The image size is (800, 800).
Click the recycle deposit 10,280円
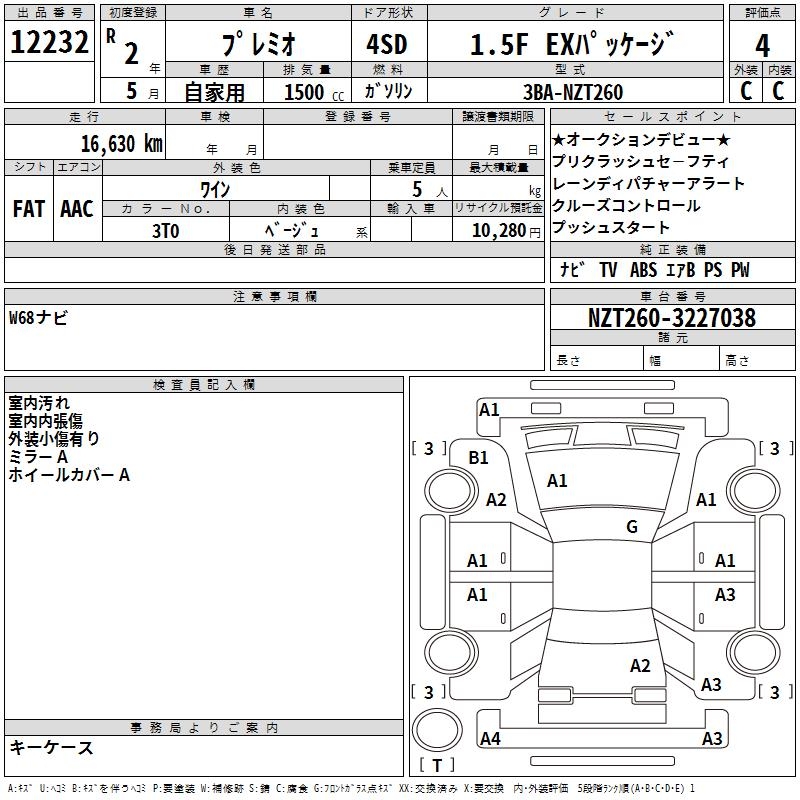[506, 231]
